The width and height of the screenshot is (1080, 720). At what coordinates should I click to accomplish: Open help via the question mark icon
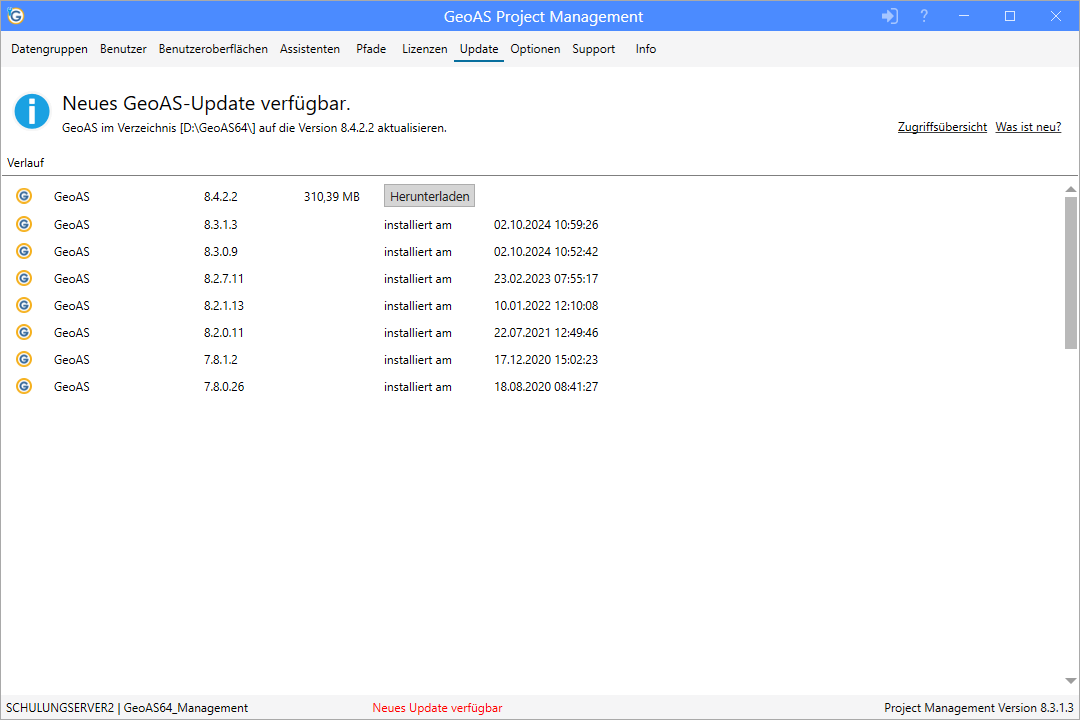[x=924, y=16]
